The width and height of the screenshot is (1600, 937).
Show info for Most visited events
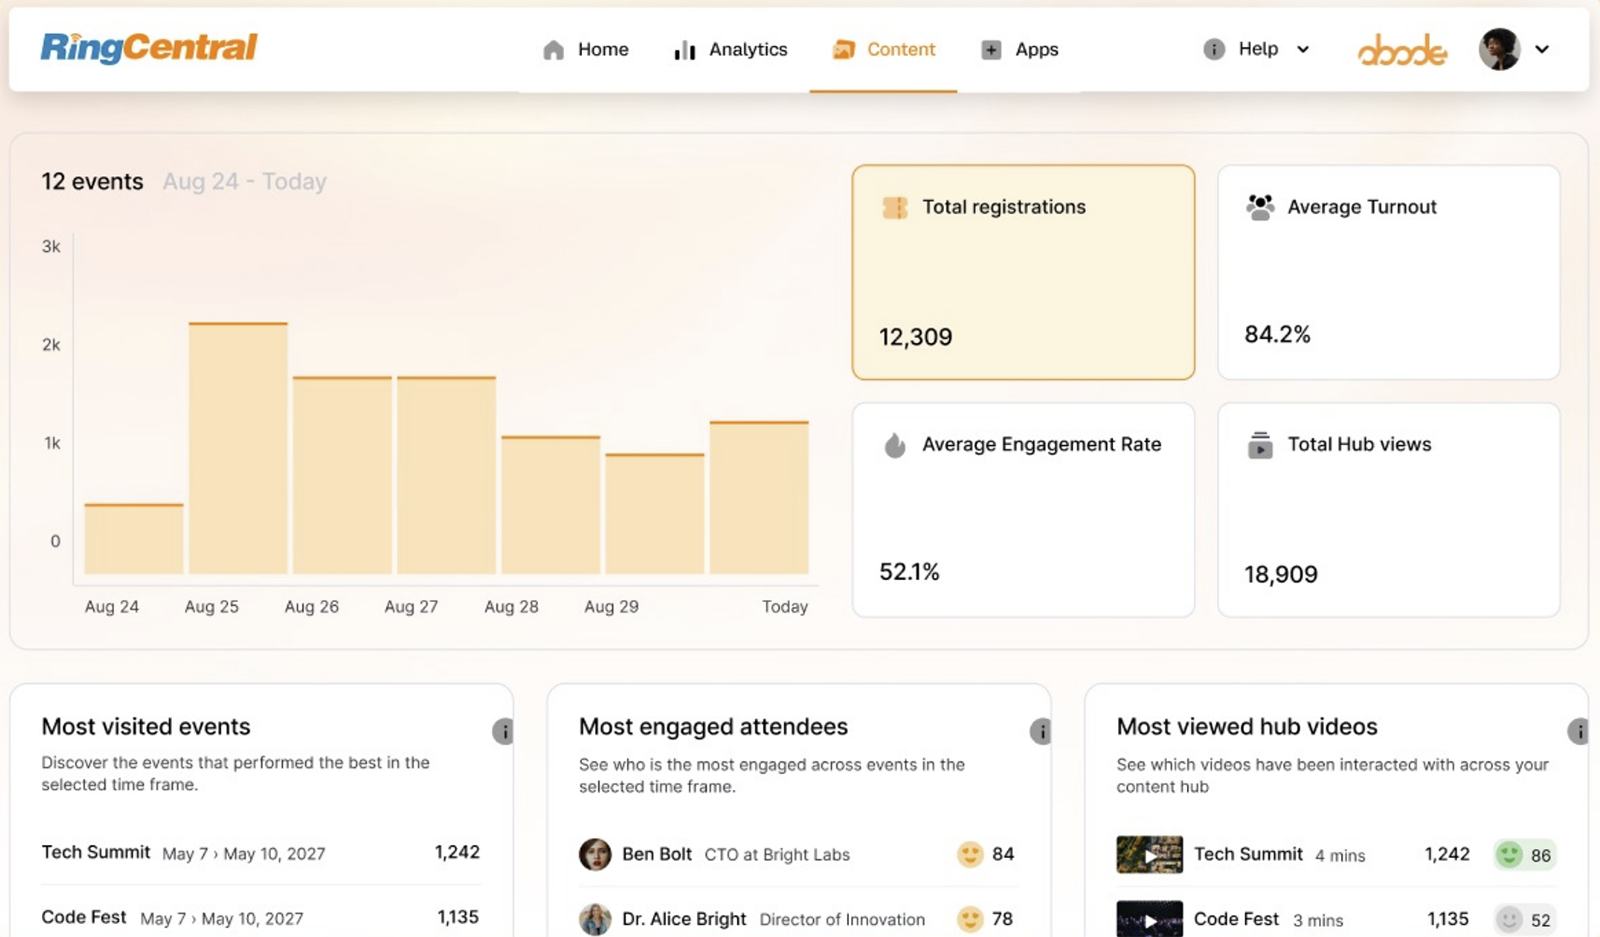[x=503, y=731]
